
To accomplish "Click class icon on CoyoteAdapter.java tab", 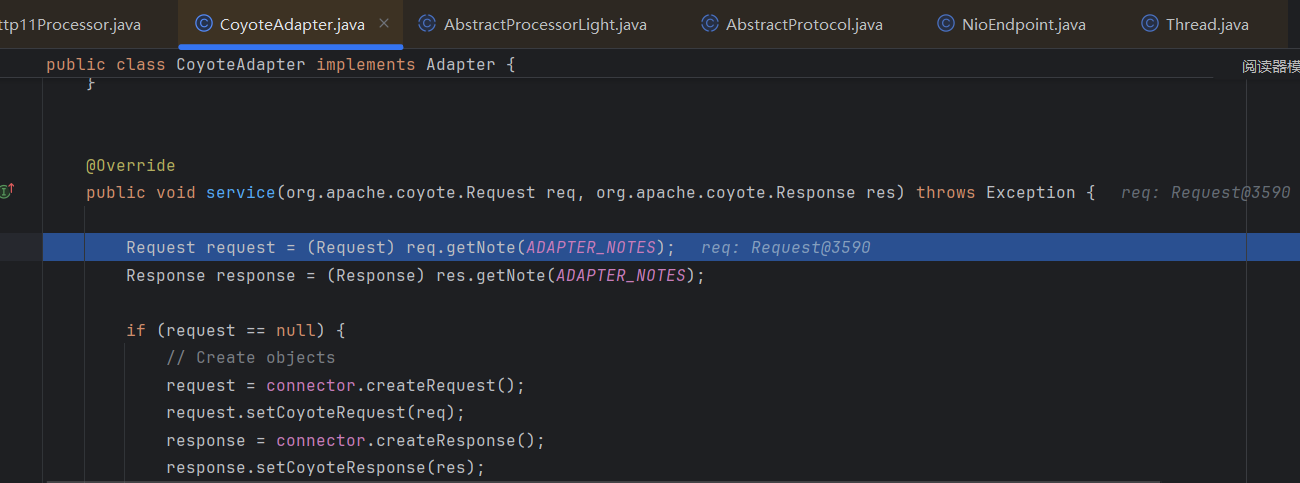I will [x=203, y=24].
